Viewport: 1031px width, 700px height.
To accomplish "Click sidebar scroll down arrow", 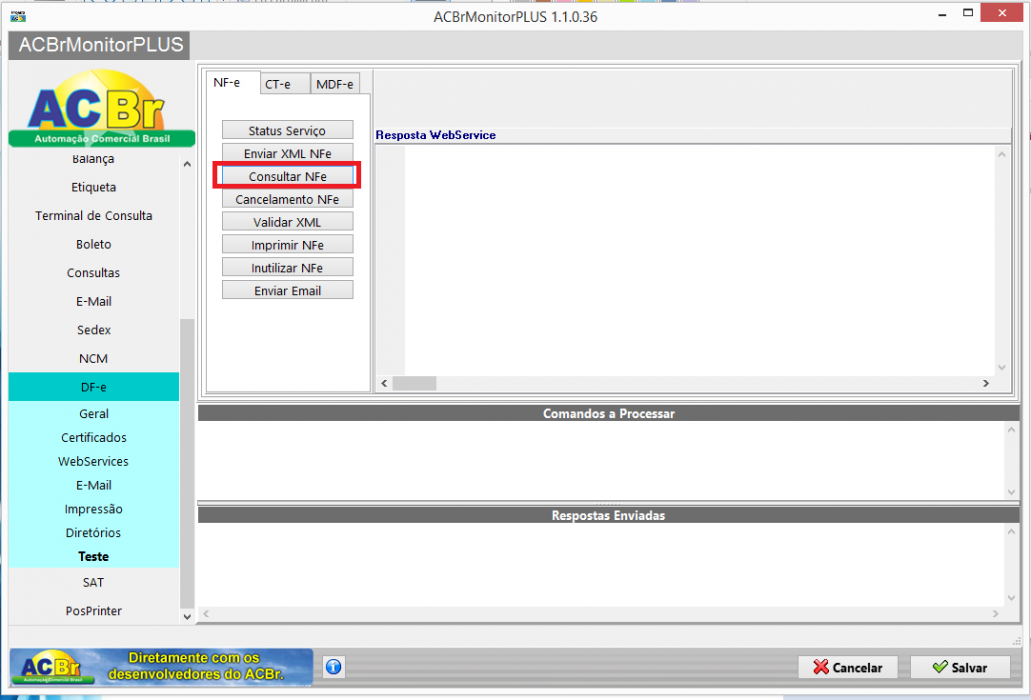I will (187, 617).
